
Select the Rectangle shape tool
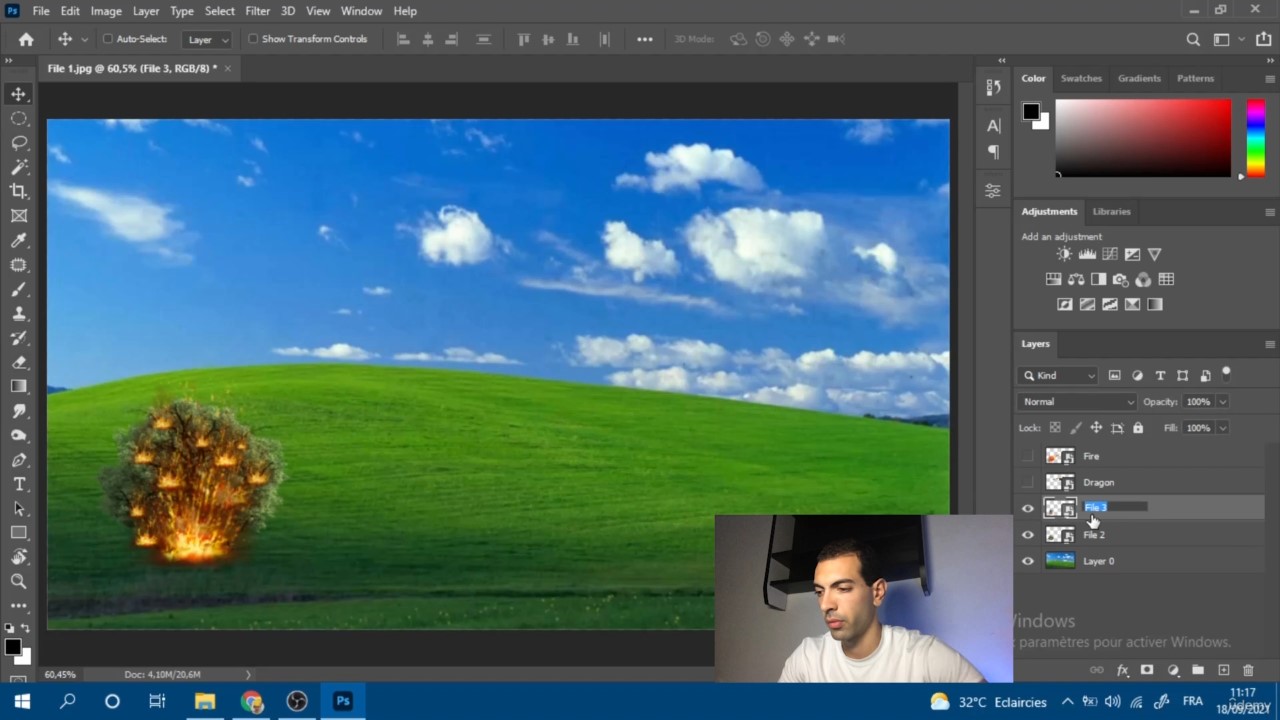click(x=19, y=533)
